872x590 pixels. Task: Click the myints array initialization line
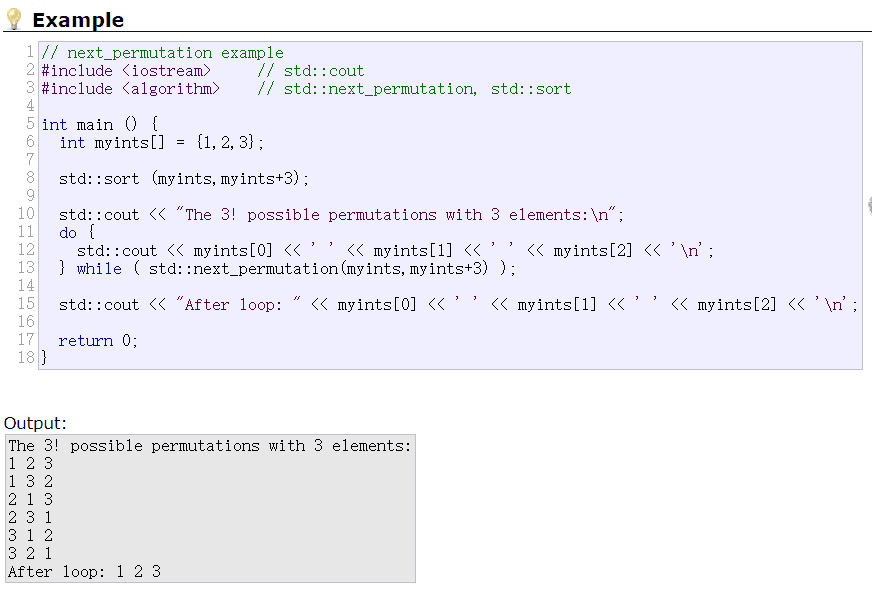tap(162, 143)
